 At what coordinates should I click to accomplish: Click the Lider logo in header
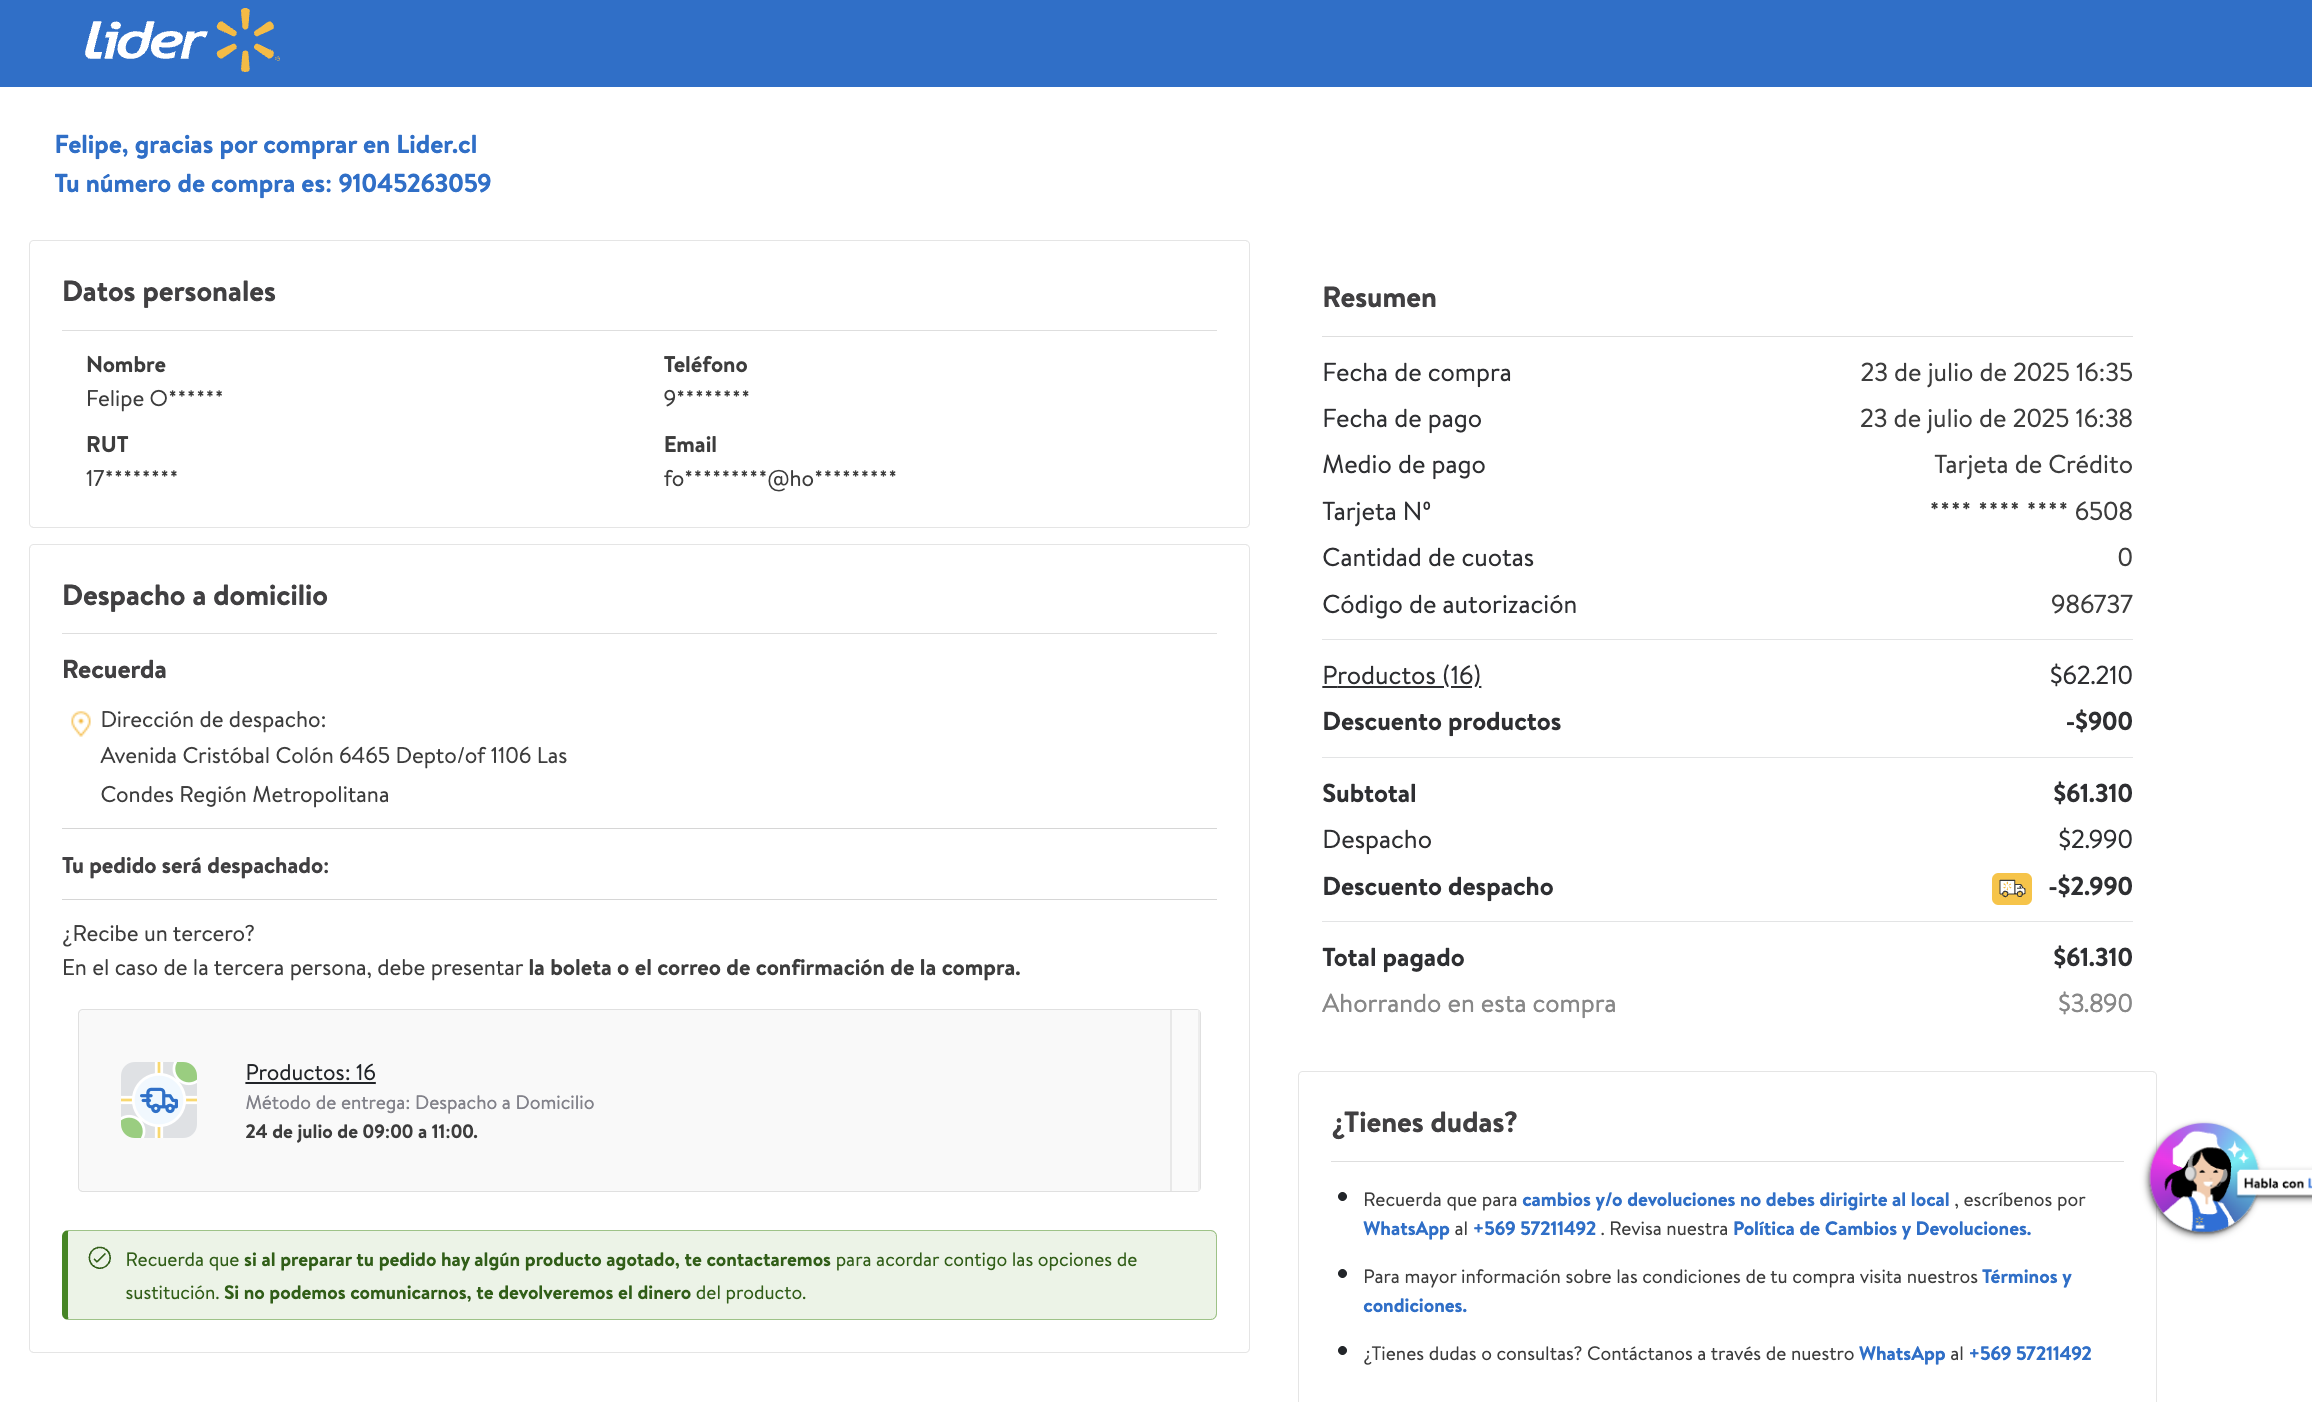[146, 41]
